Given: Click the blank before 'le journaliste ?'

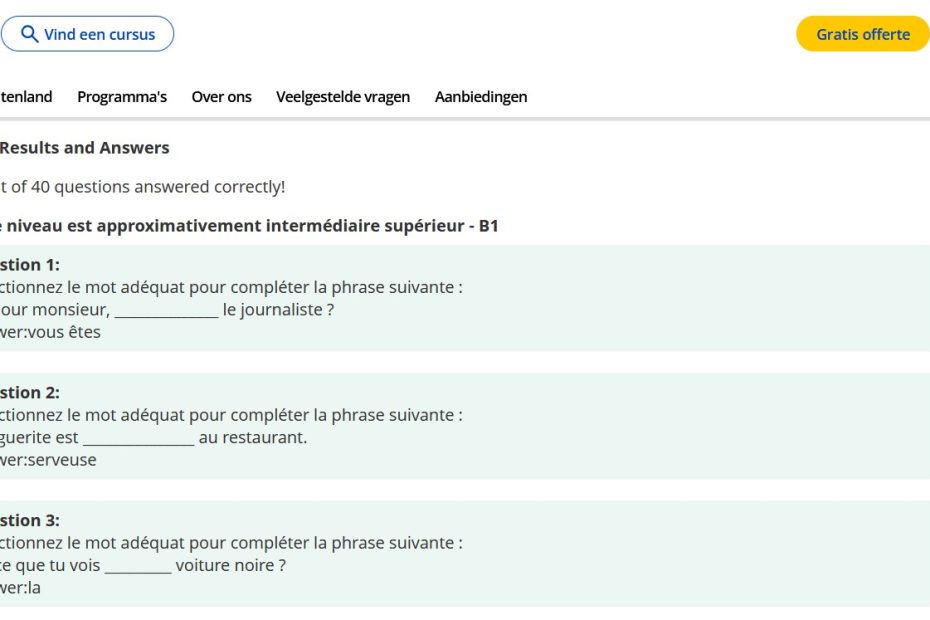Looking at the screenshot, I should point(166,310).
